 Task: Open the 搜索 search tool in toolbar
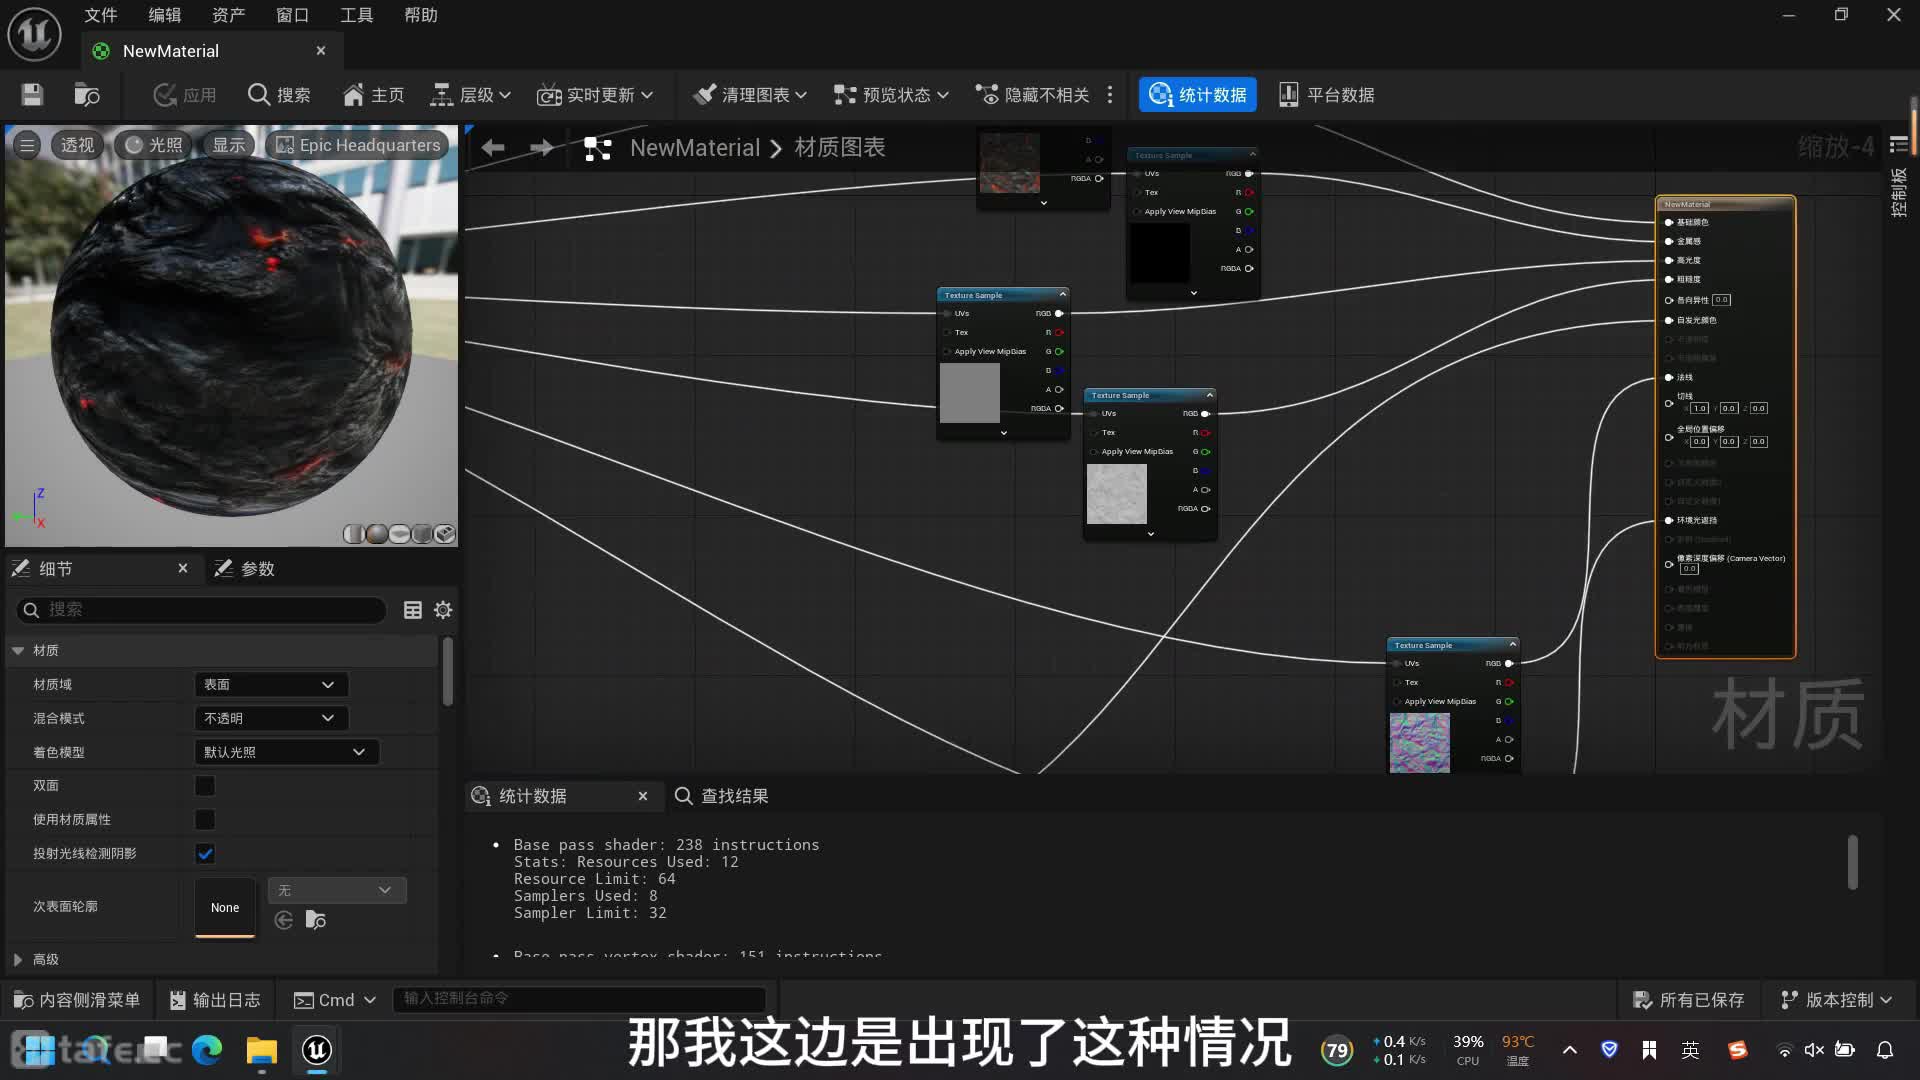[x=279, y=95]
